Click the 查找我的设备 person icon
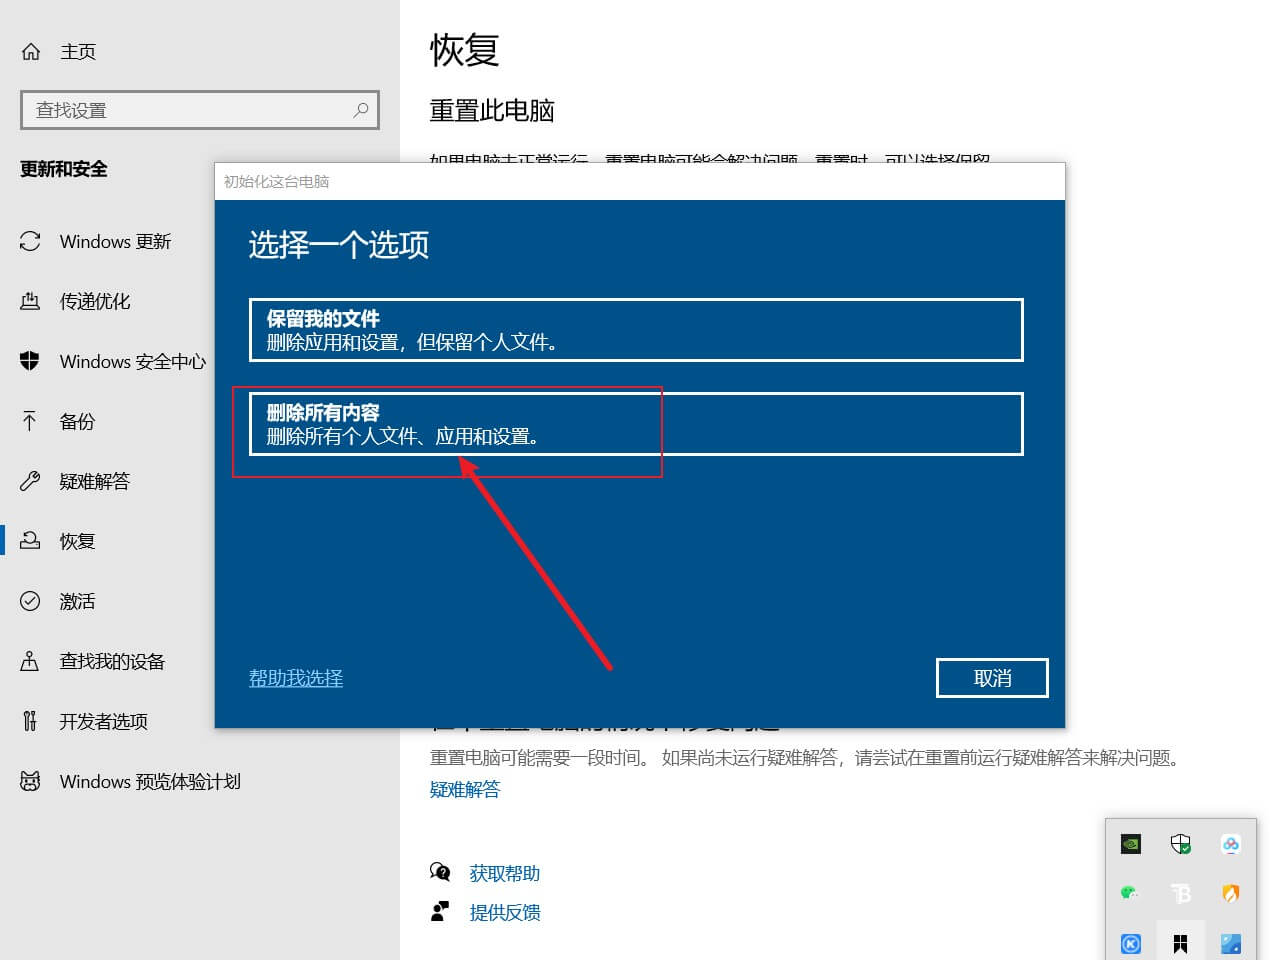1280x960 pixels. tap(30, 661)
